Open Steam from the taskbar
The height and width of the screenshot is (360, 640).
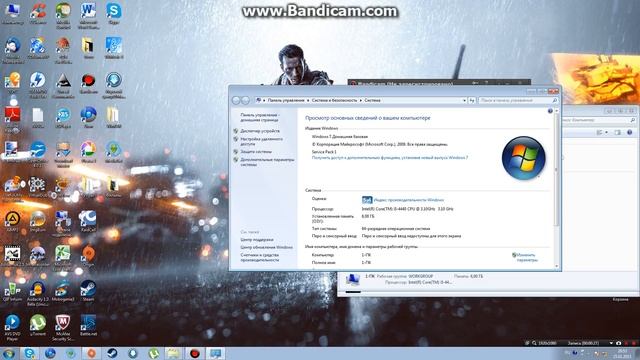tap(112, 353)
